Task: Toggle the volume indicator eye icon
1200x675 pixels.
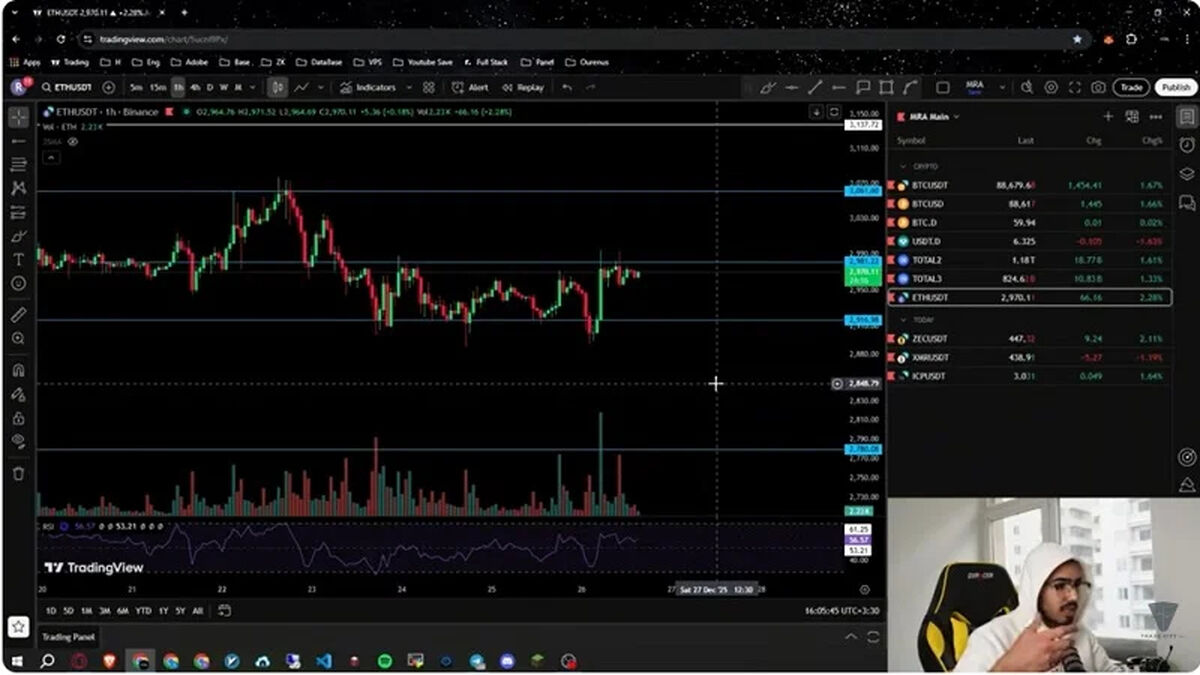Action: click(72, 142)
